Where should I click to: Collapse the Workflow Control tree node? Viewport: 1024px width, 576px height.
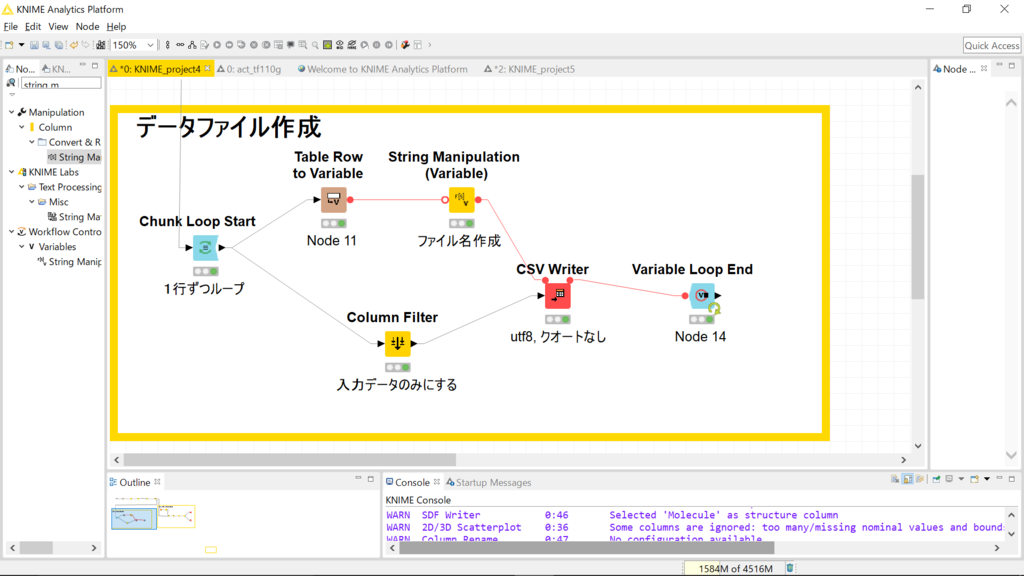pos(11,232)
